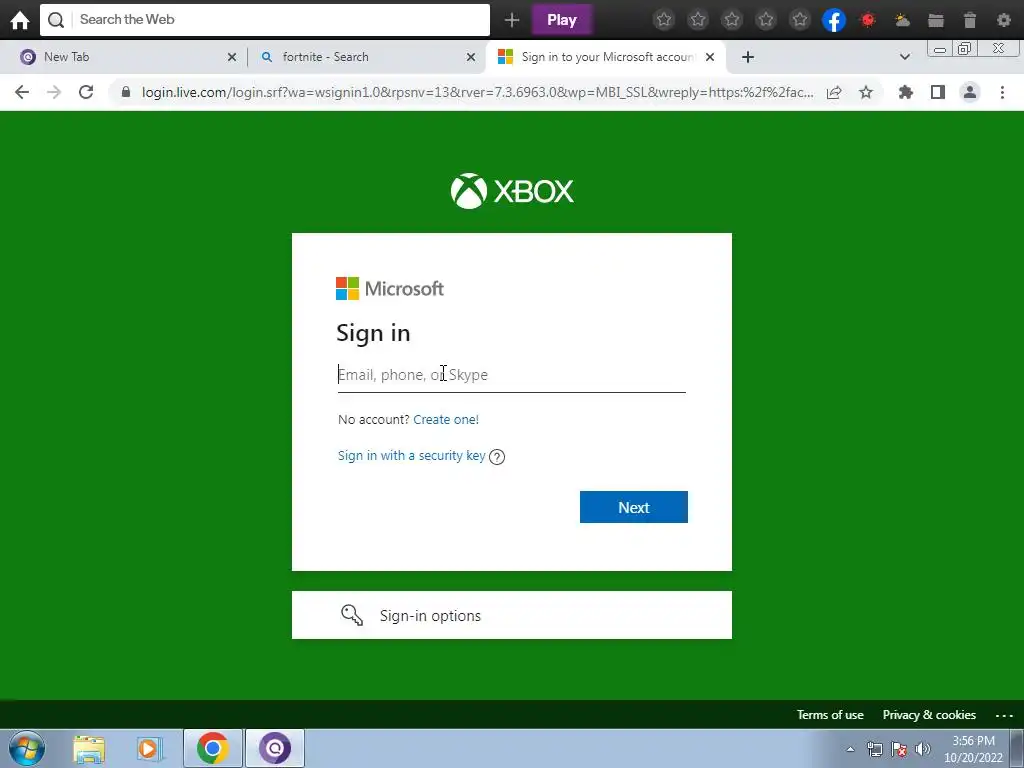Close the New Tab tab

[232, 57]
